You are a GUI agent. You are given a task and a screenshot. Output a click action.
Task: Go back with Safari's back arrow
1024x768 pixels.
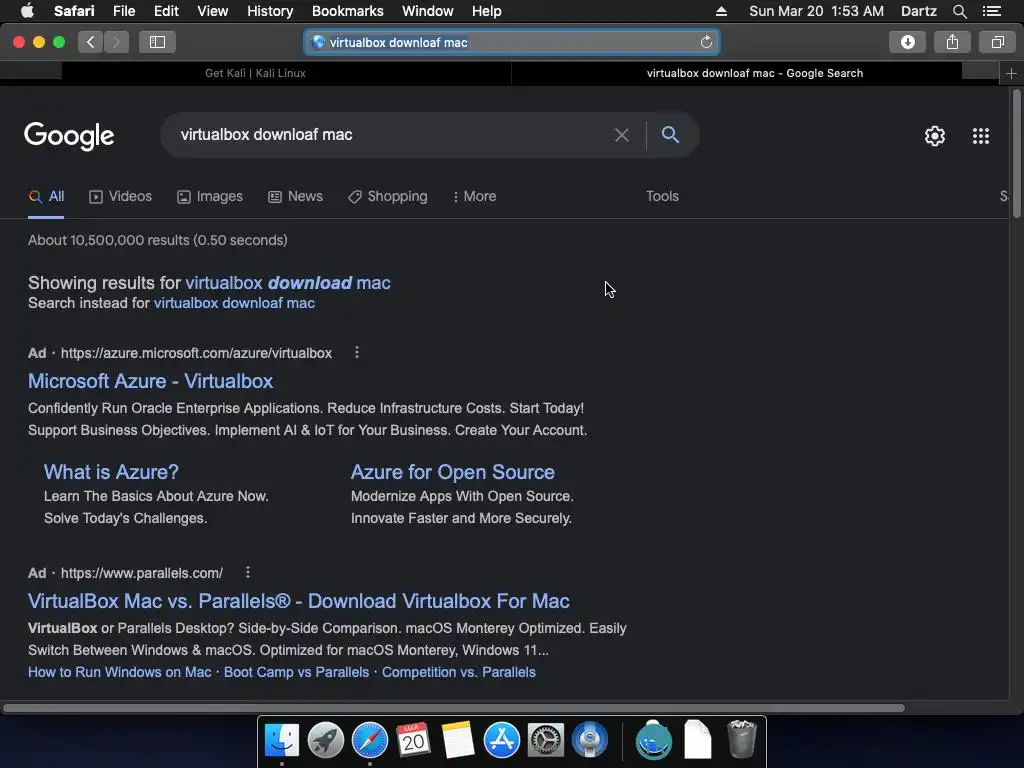pos(91,42)
